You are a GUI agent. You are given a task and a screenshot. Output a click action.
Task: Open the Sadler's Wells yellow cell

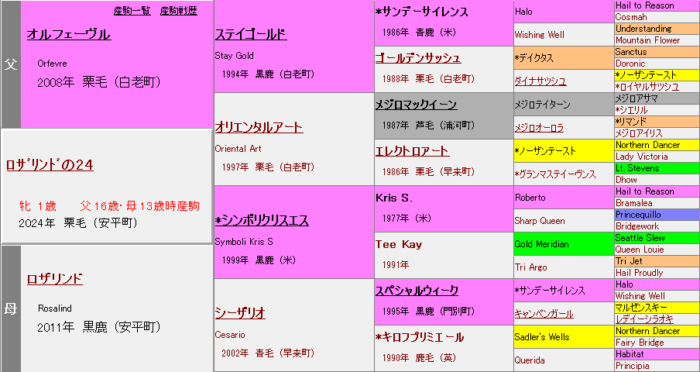[564, 337]
